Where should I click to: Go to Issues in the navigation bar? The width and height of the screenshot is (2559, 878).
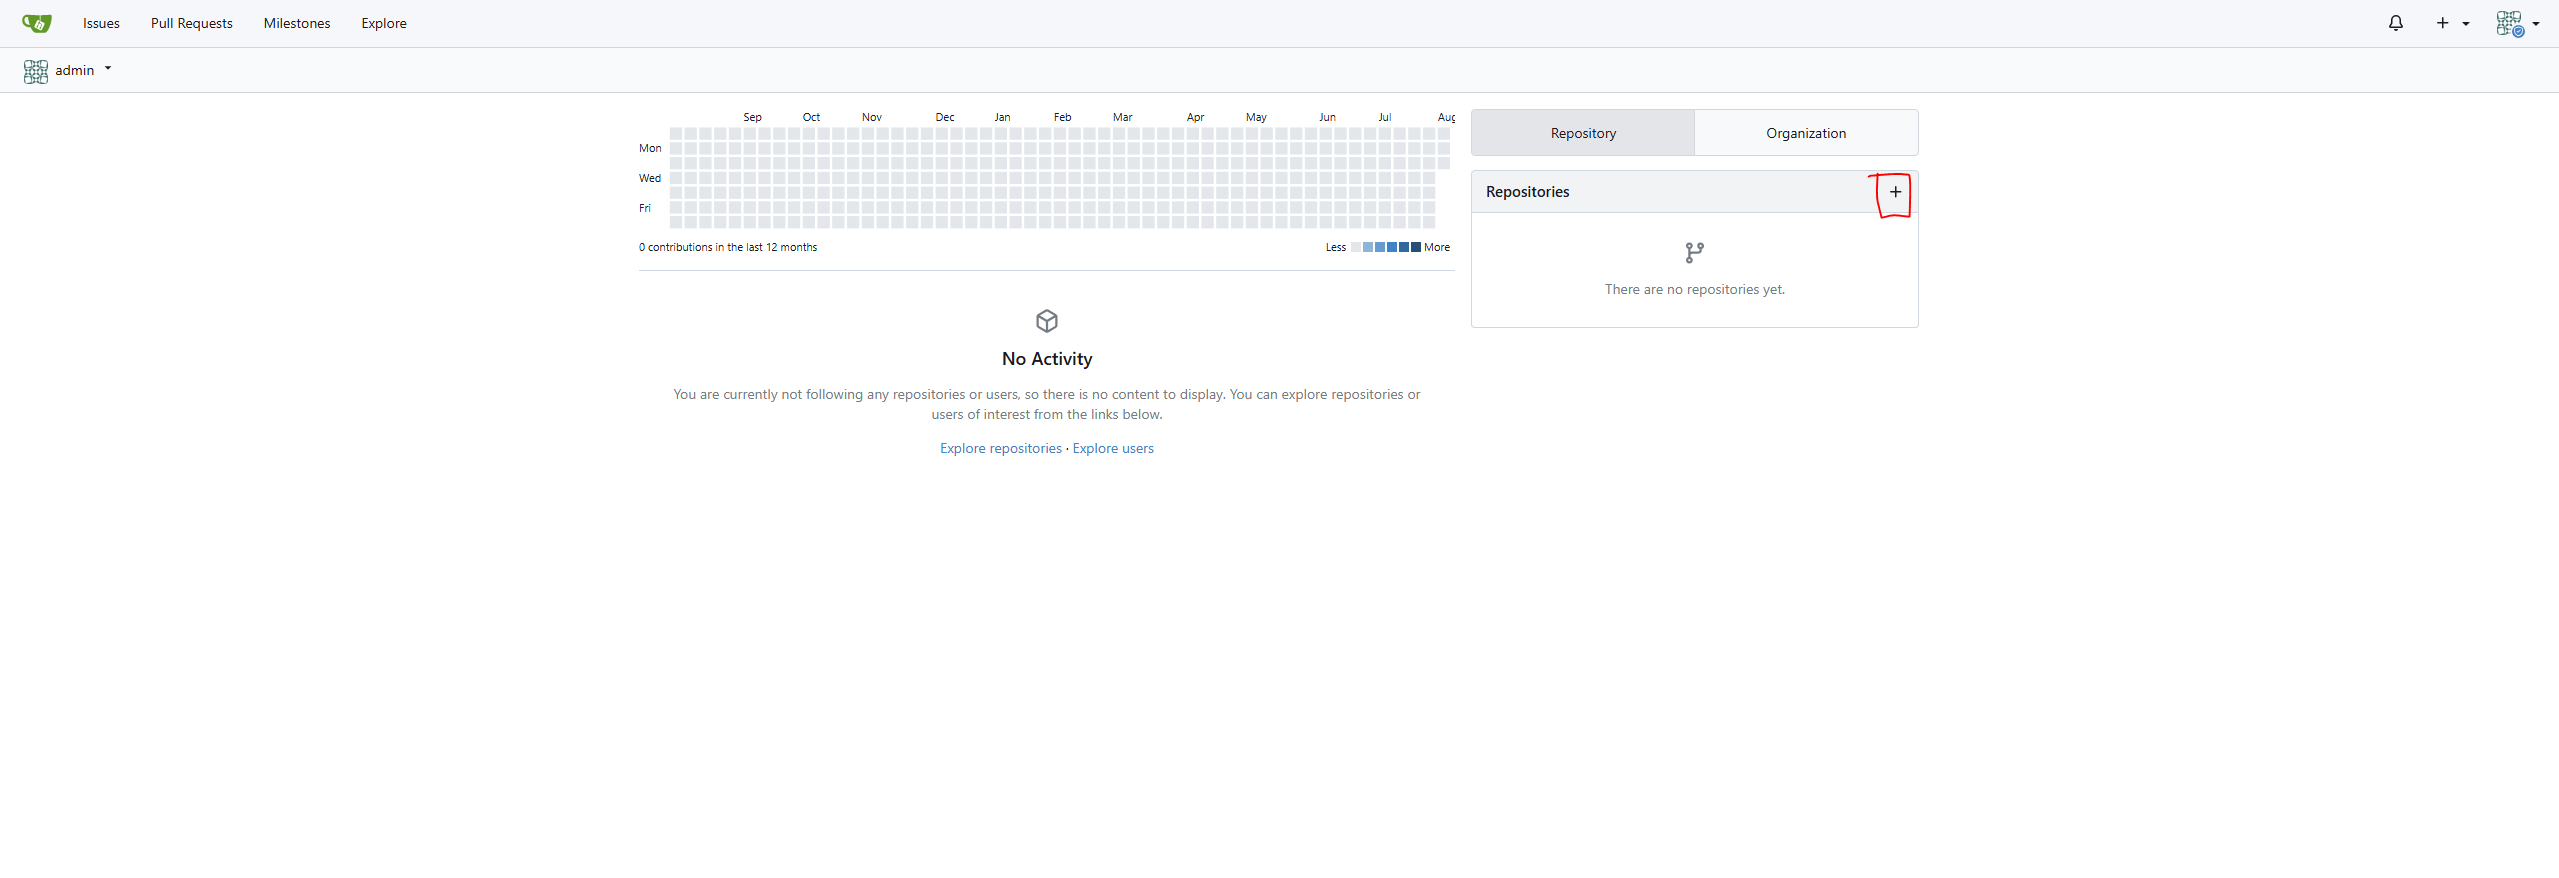101,23
